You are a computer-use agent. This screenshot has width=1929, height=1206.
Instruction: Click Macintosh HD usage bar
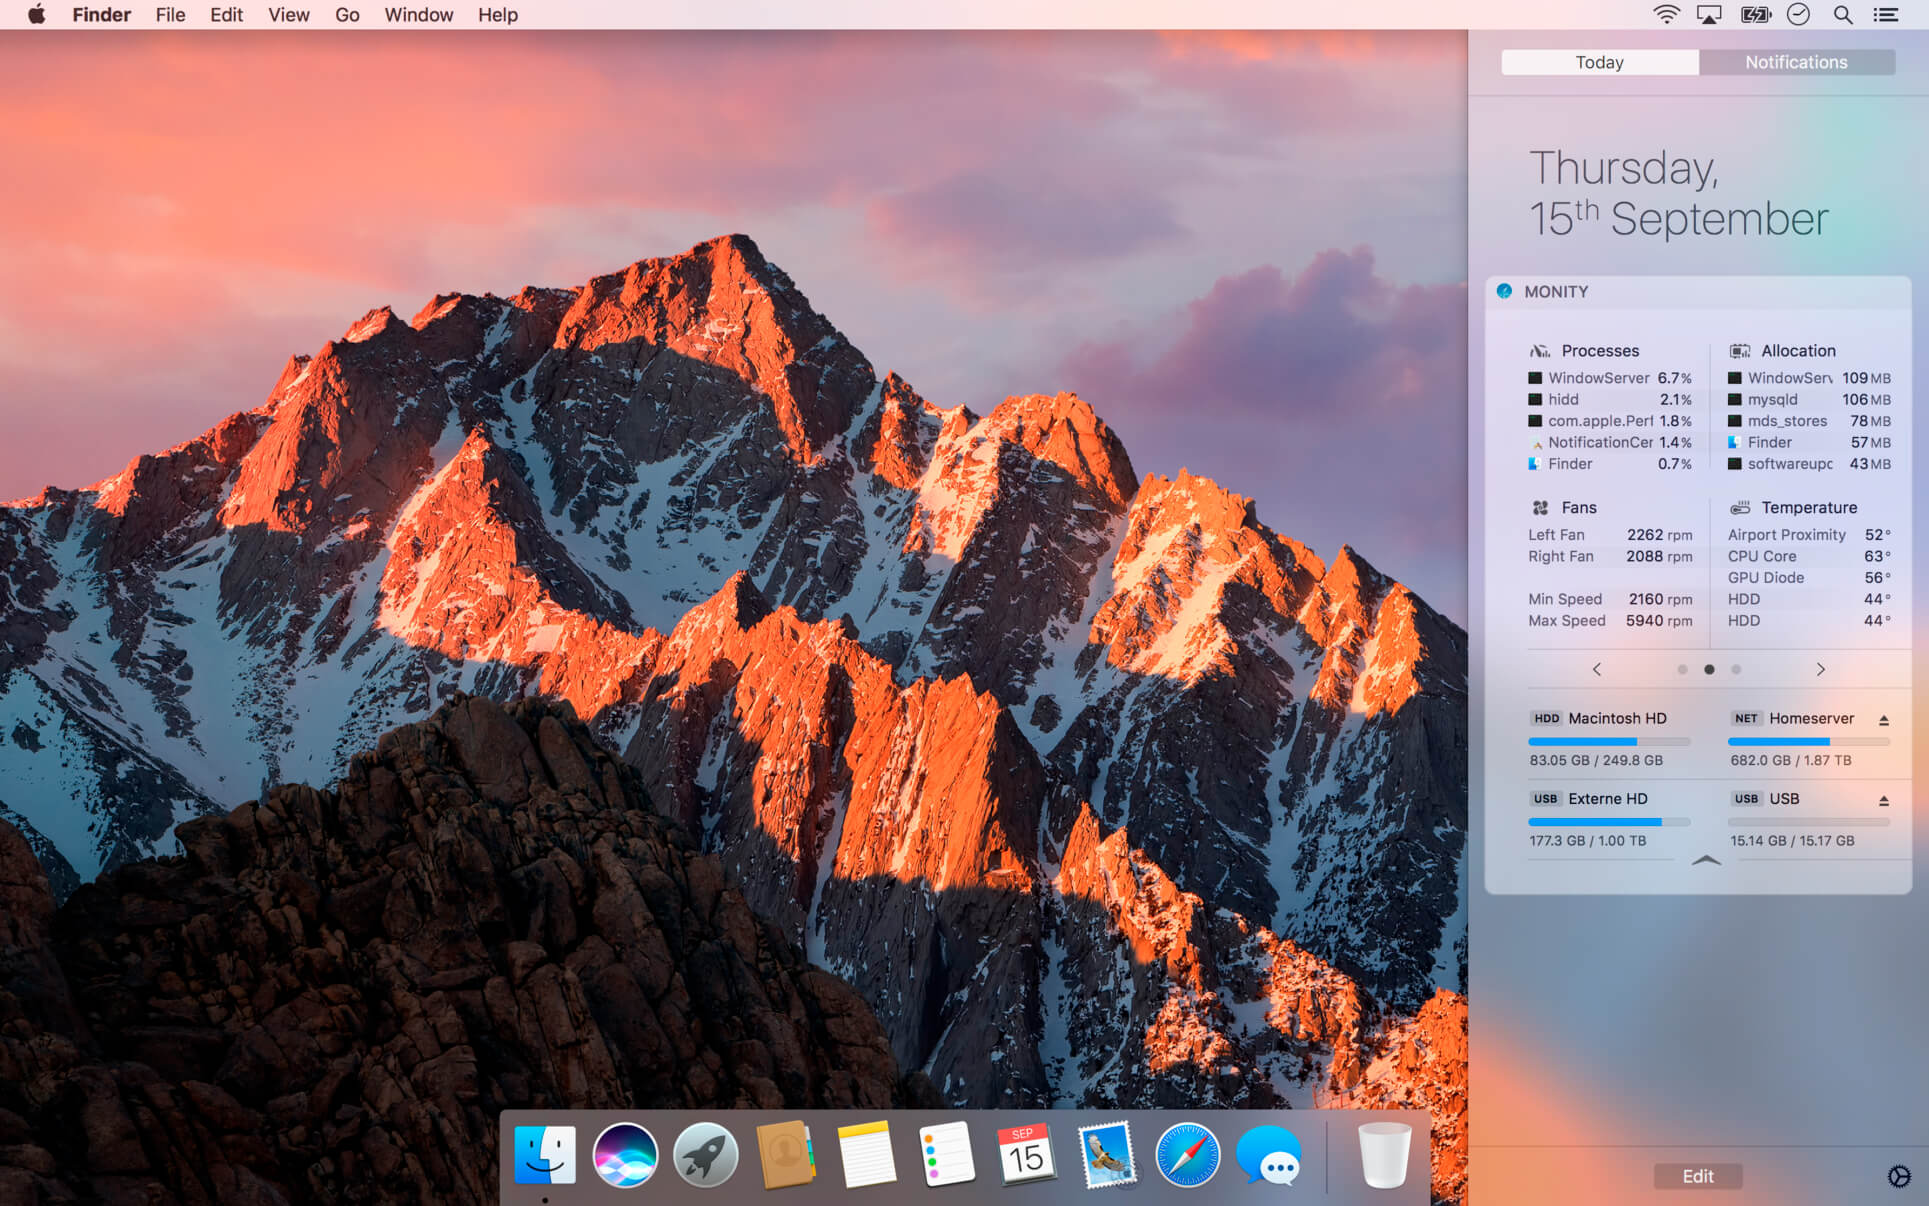[1609, 741]
